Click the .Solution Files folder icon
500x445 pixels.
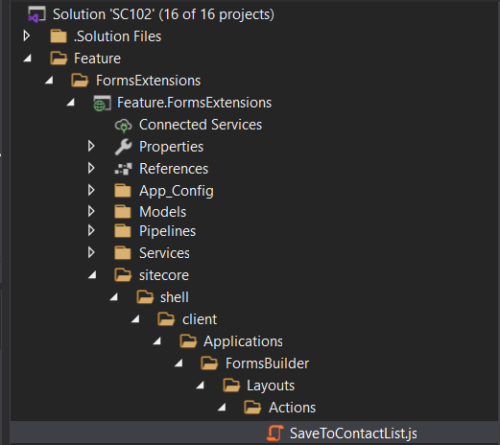point(59,36)
